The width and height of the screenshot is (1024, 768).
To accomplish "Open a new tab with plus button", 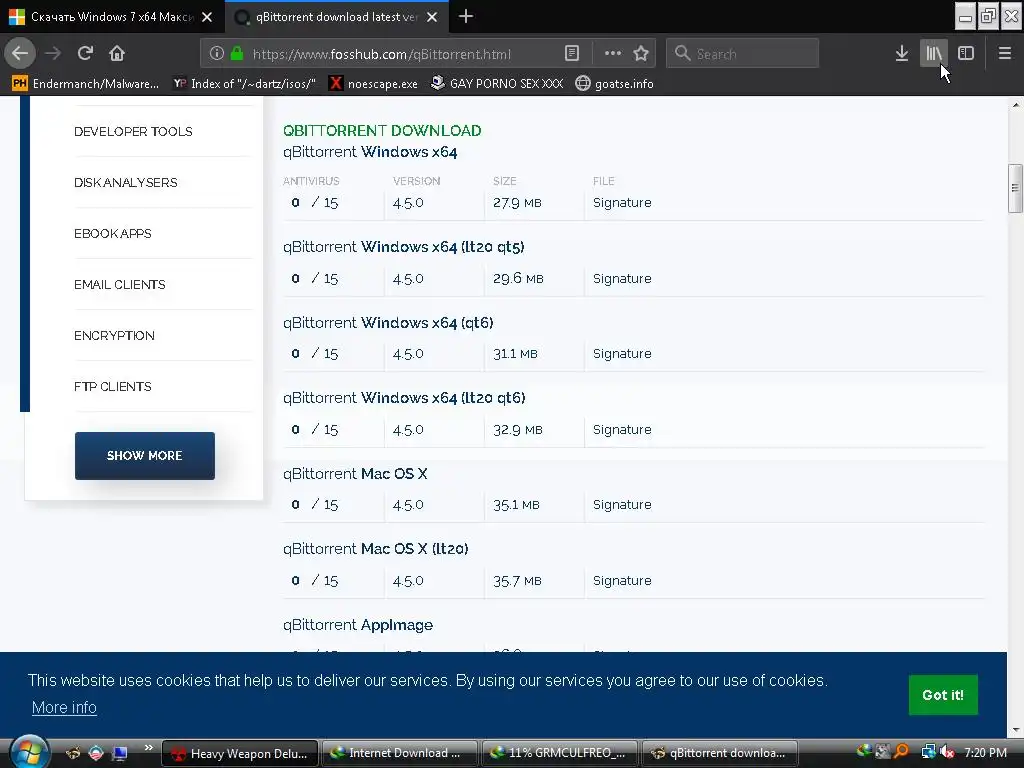I will [x=466, y=16].
